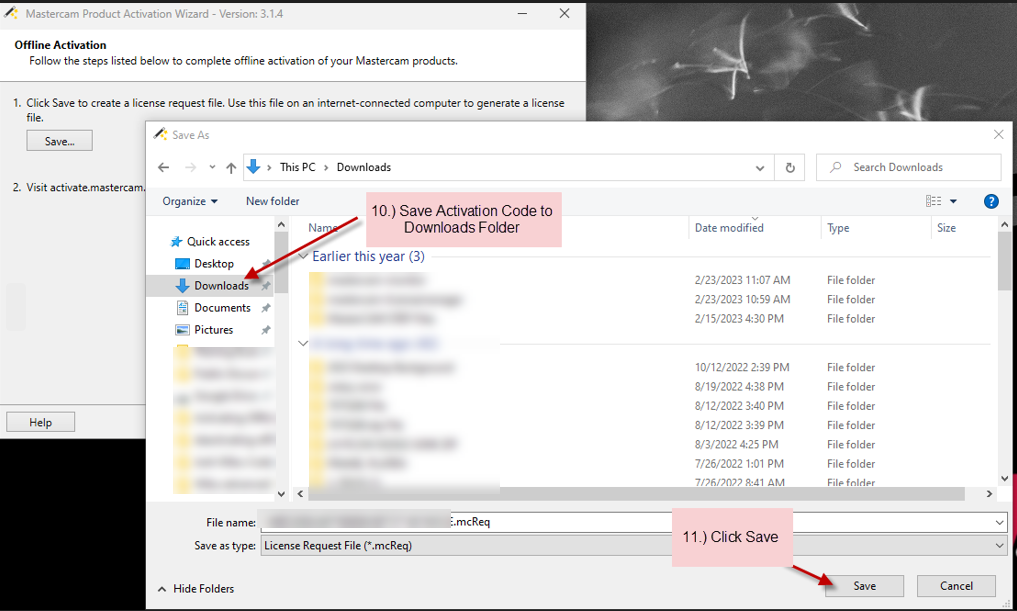The width and height of the screenshot is (1017, 611).
Task: Minimize the Activation Wizard window
Action: point(522,14)
